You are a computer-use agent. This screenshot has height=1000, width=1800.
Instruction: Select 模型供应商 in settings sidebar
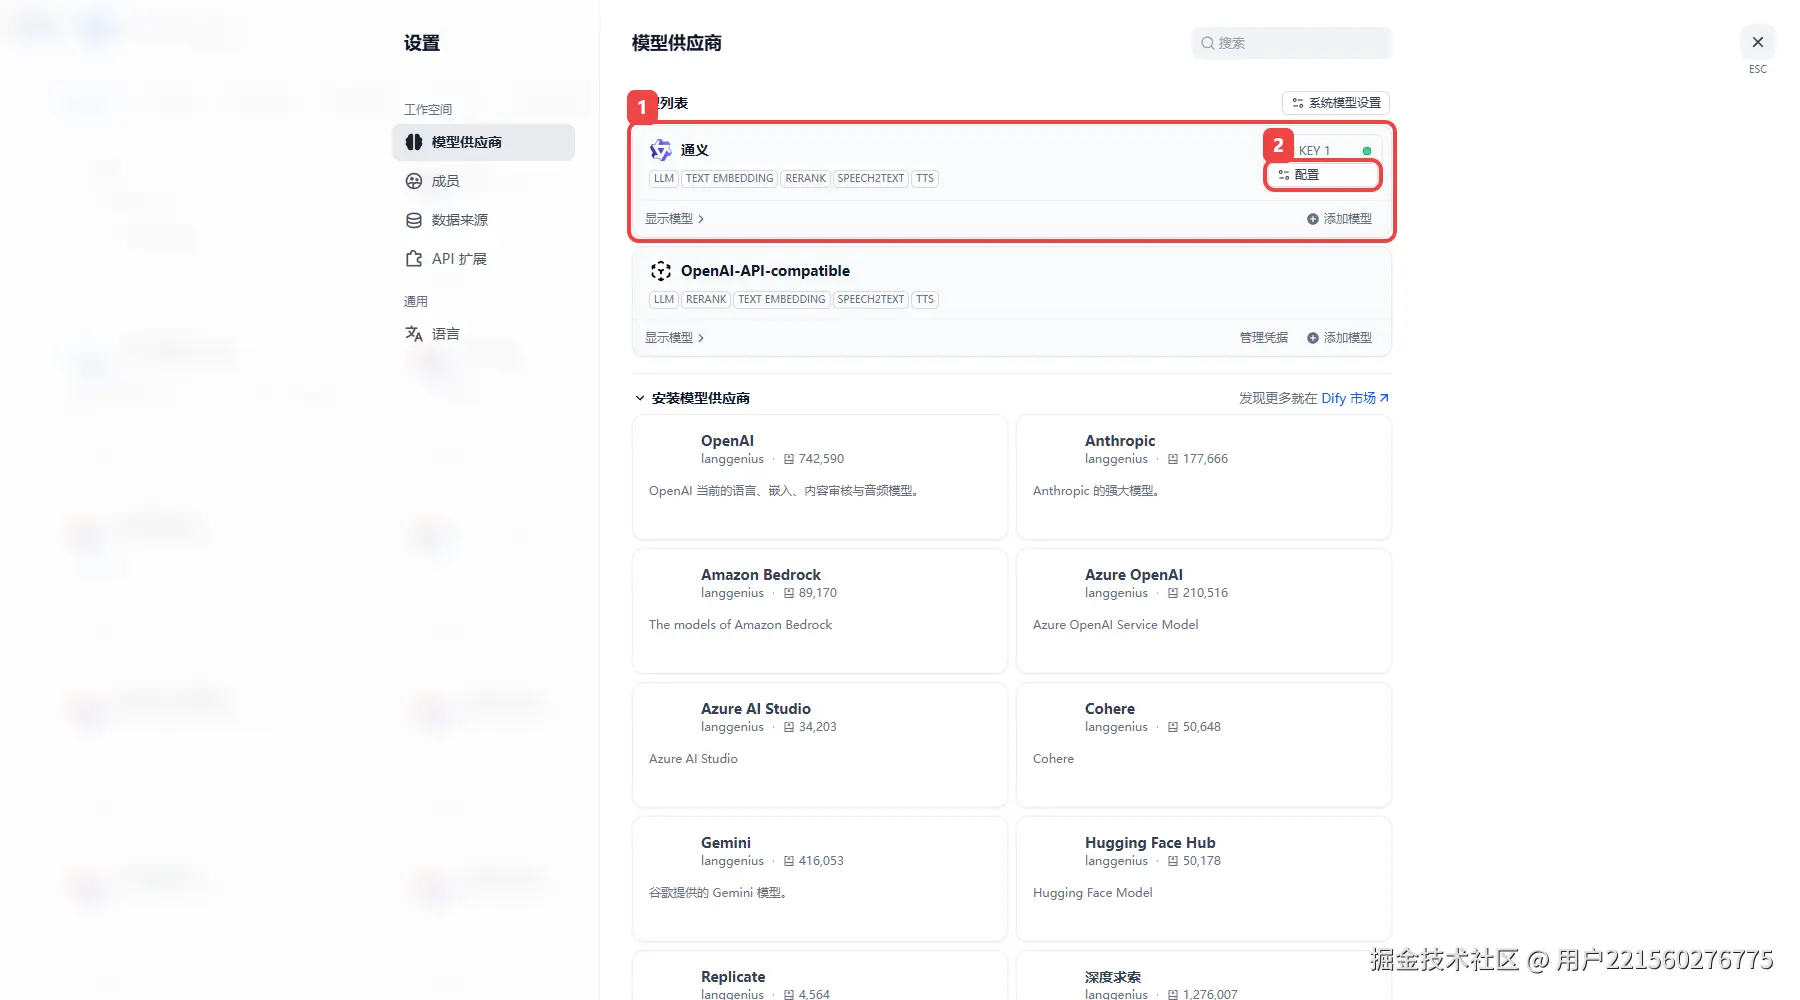point(484,142)
